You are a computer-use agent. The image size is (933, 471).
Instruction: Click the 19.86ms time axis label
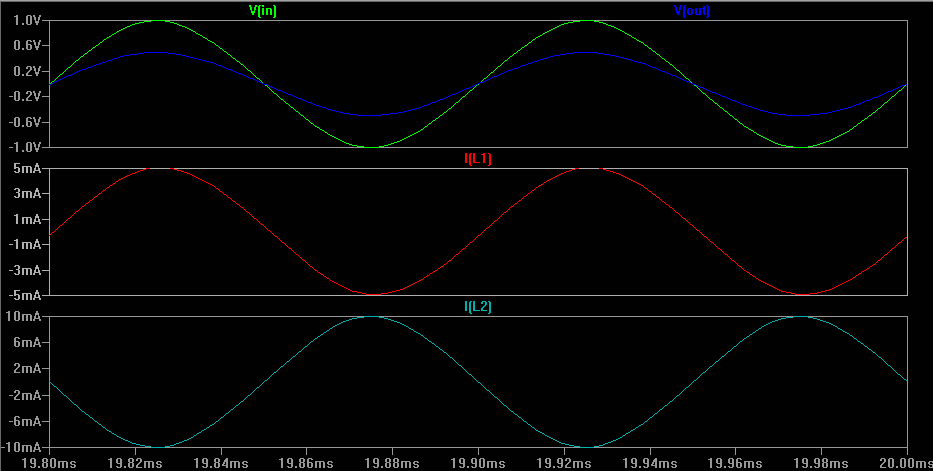[x=306, y=463]
